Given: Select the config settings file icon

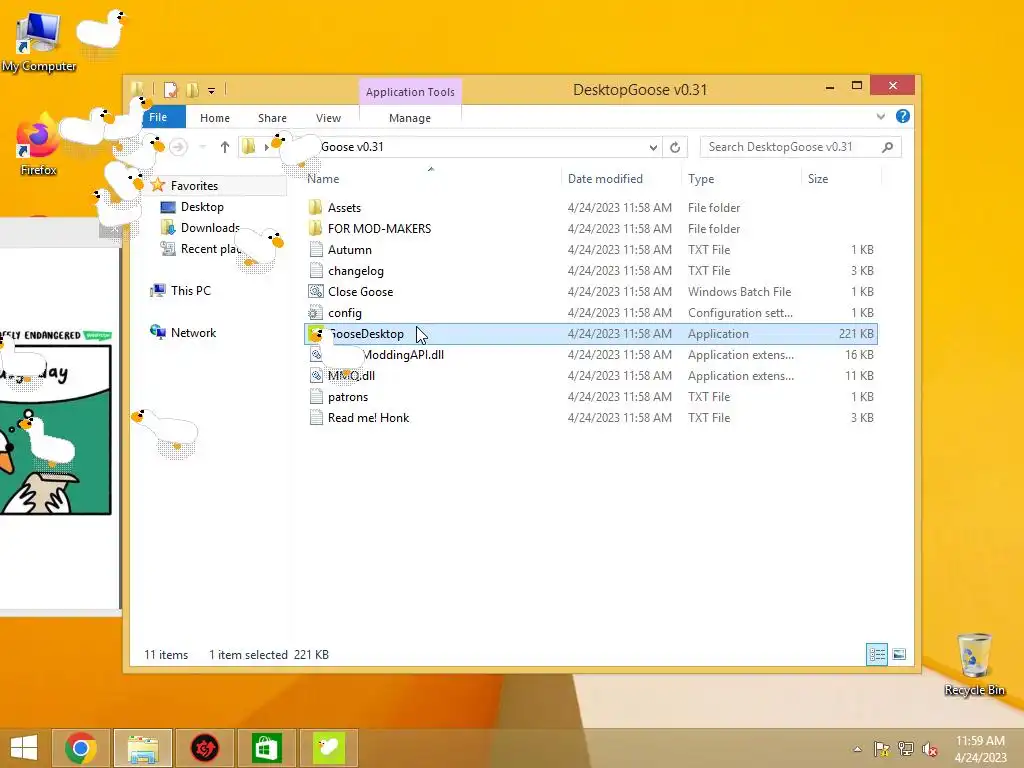Looking at the screenshot, I should (316, 313).
